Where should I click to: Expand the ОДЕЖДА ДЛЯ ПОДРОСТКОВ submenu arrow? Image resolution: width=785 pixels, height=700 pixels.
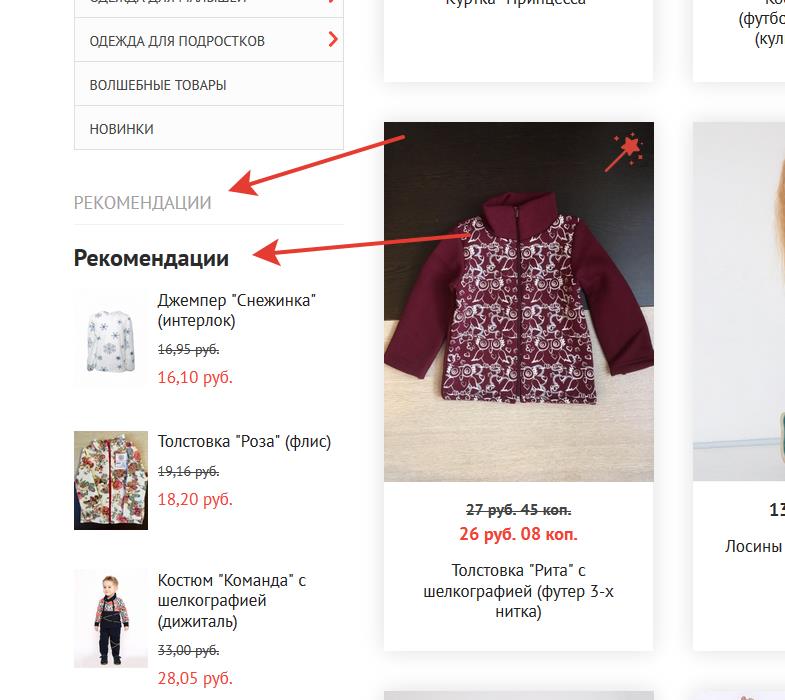[x=333, y=40]
